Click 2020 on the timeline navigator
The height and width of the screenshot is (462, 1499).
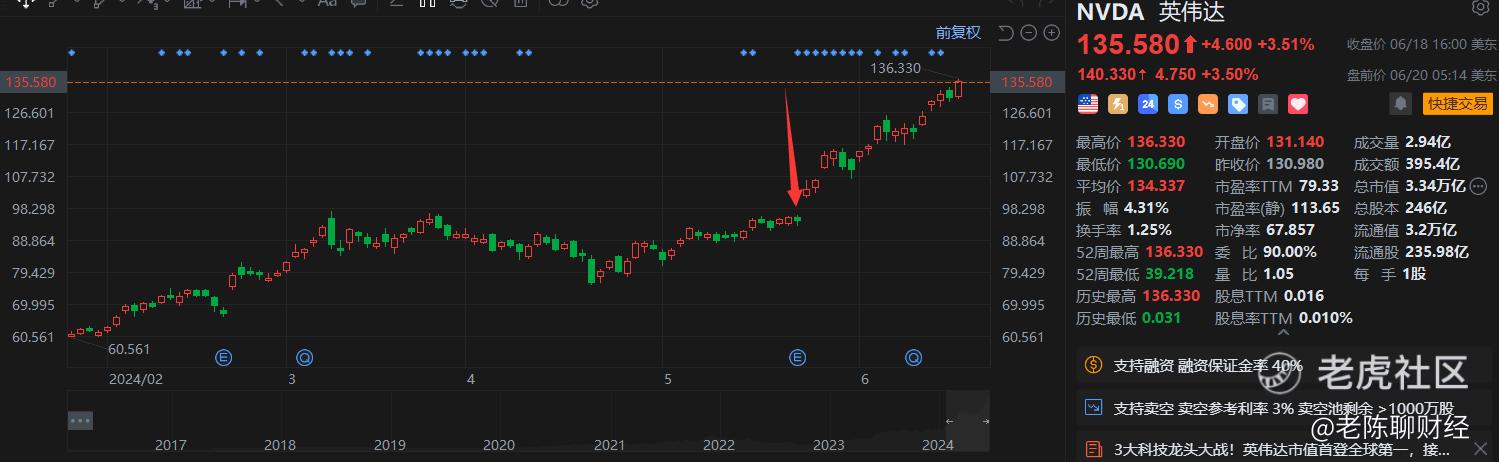(498, 444)
